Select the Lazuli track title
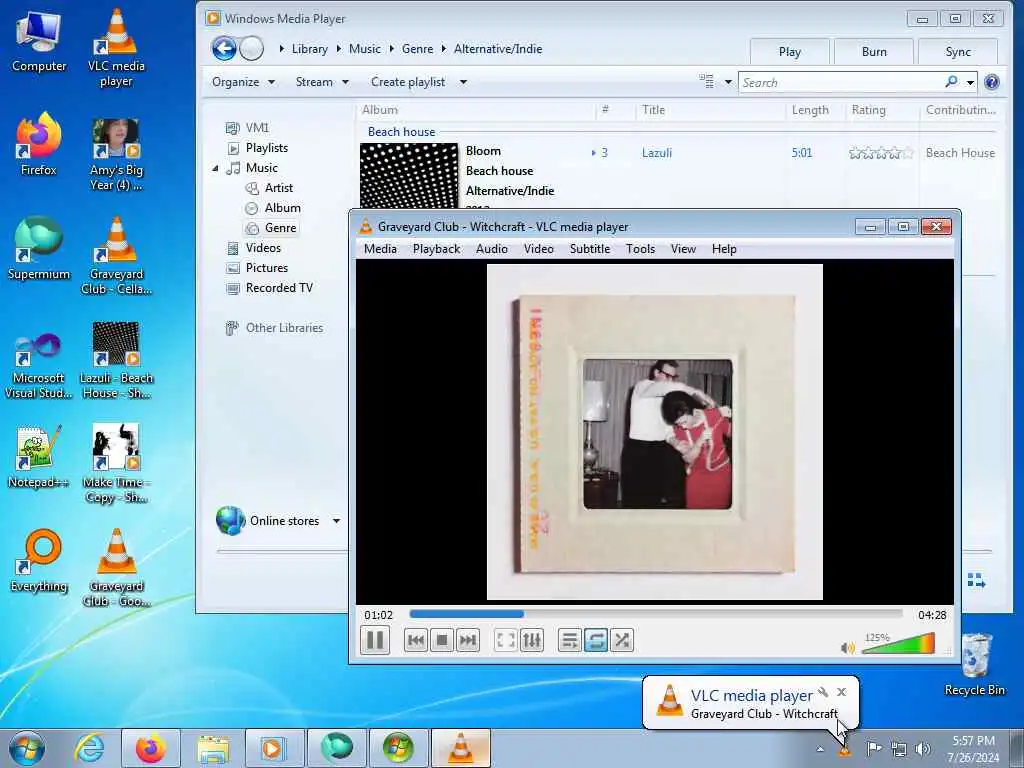1024x768 pixels. pyautogui.click(x=656, y=153)
